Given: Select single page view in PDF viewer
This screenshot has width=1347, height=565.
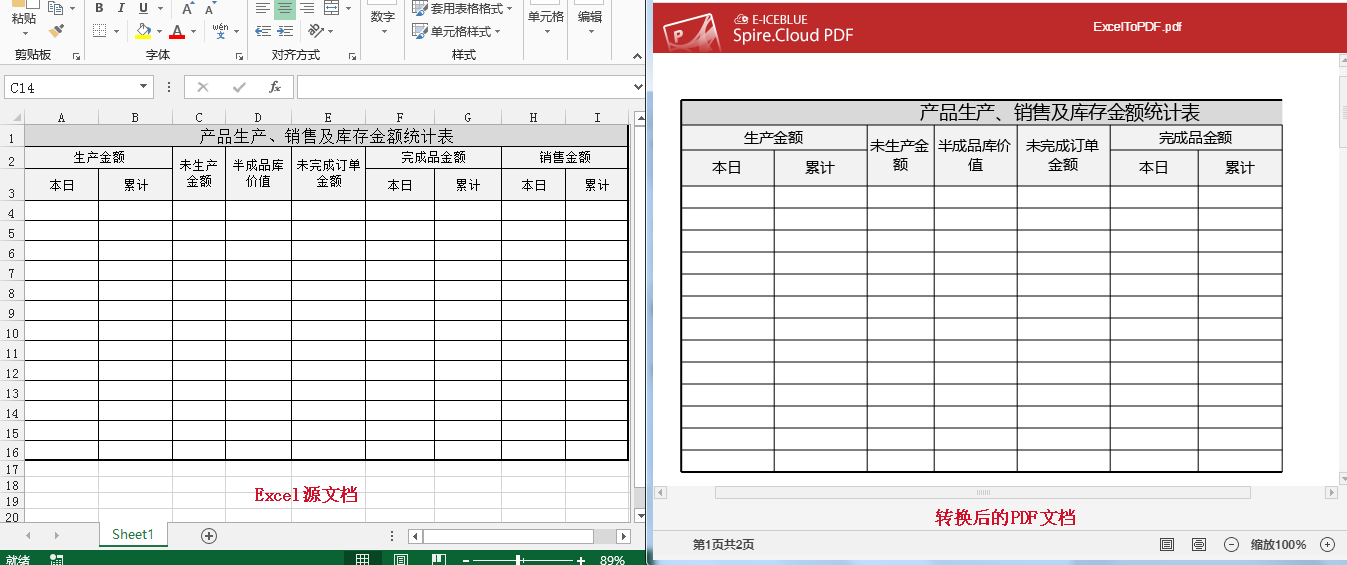Looking at the screenshot, I should tap(1166, 545).
